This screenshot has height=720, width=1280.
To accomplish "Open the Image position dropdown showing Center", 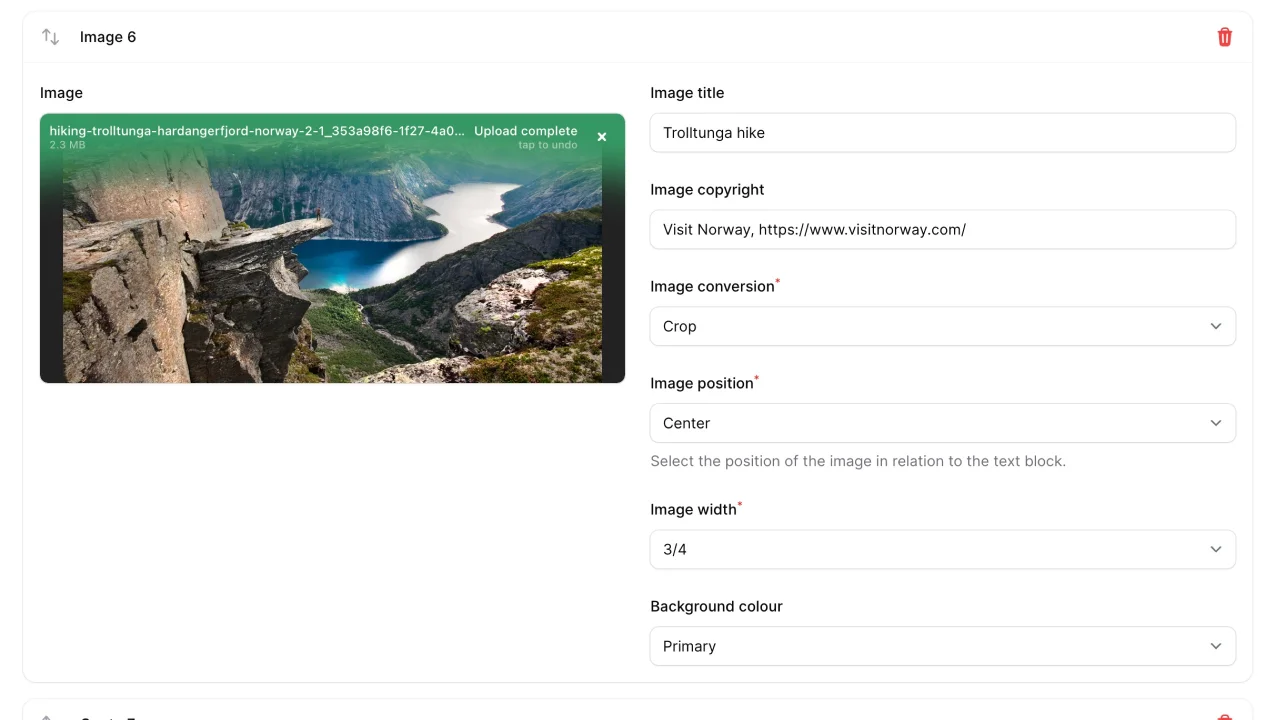I will coord(942,423).
